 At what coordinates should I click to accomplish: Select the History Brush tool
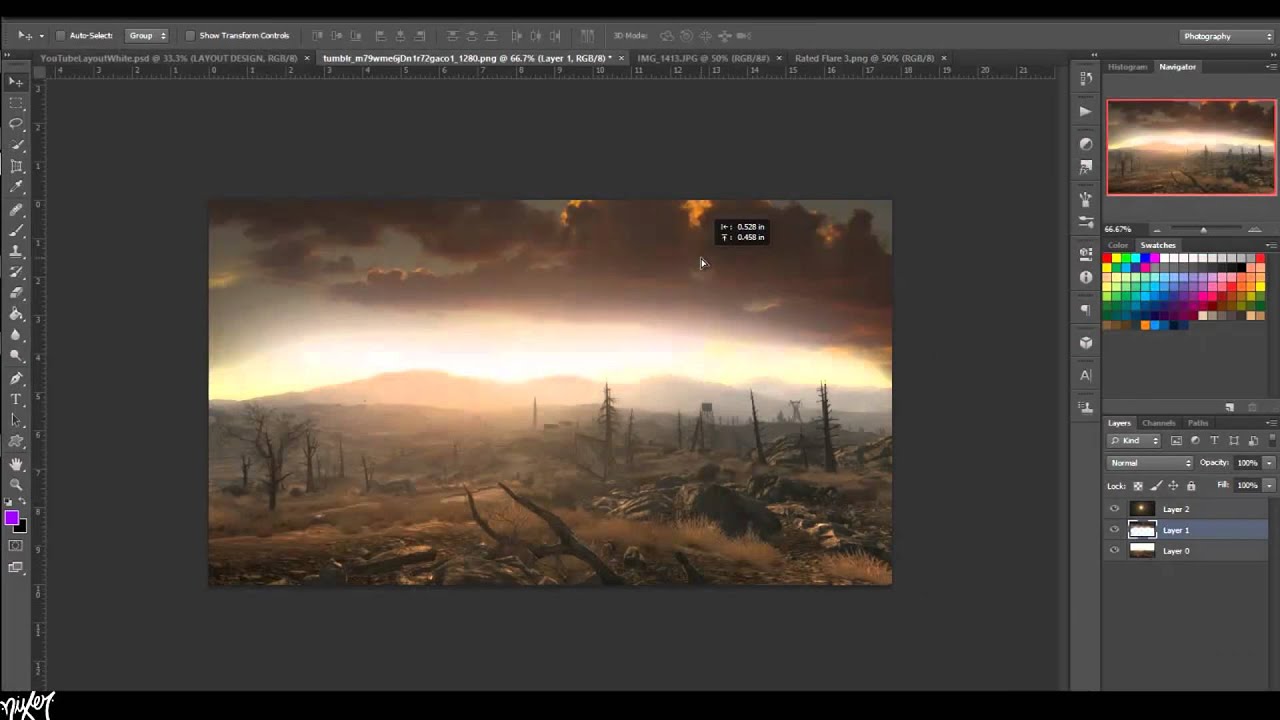16,273
